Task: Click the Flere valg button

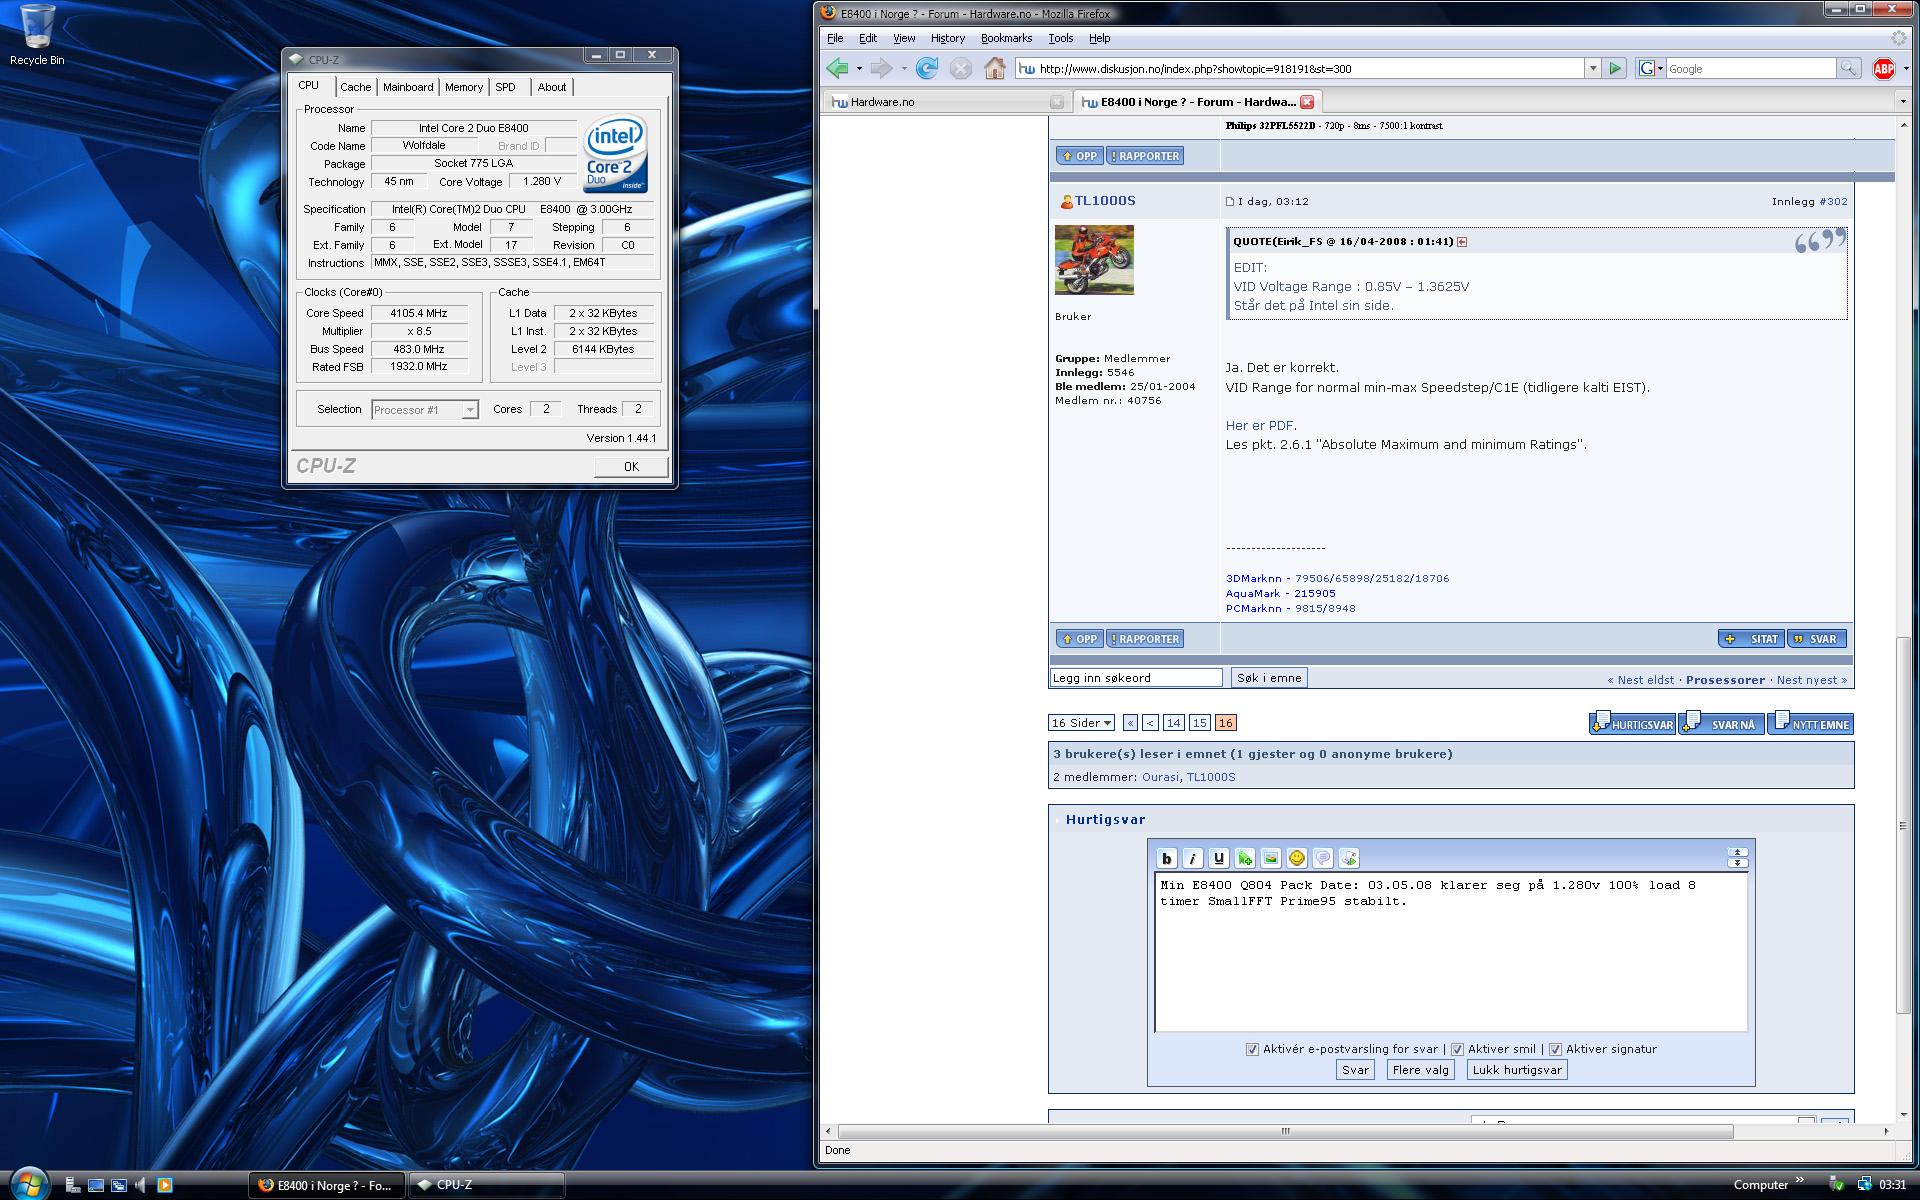Action: [x=1420, y=1070]
